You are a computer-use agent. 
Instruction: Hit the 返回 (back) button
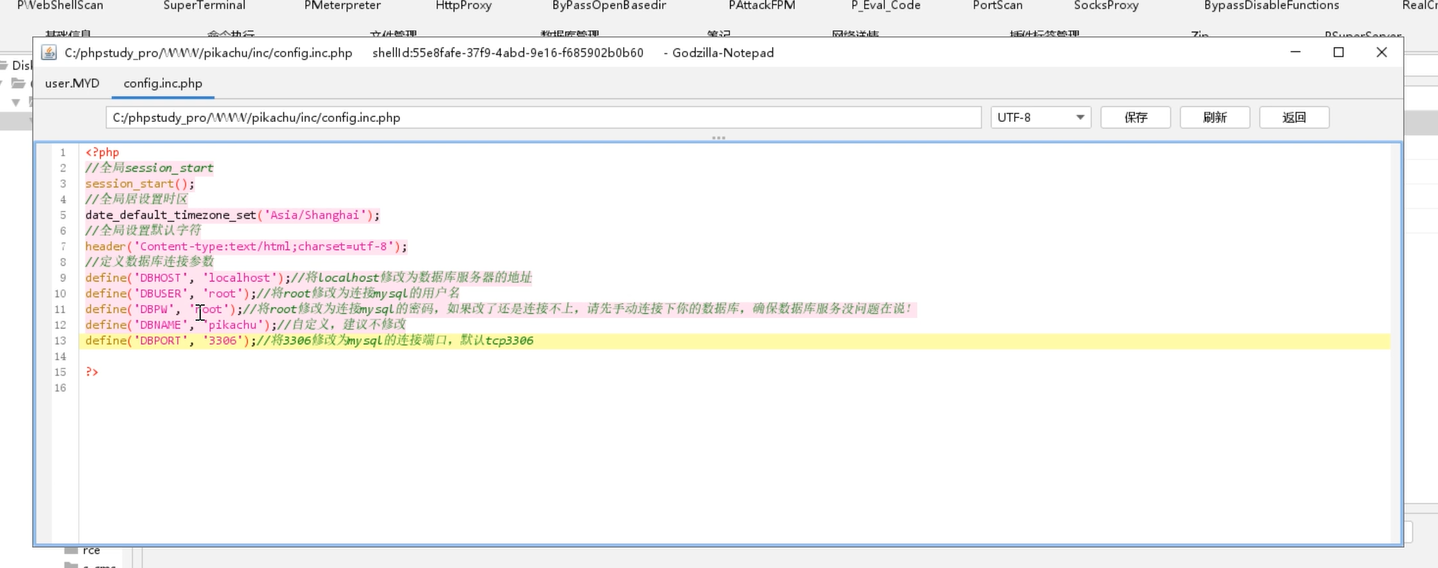click(x=1294, y=117)
